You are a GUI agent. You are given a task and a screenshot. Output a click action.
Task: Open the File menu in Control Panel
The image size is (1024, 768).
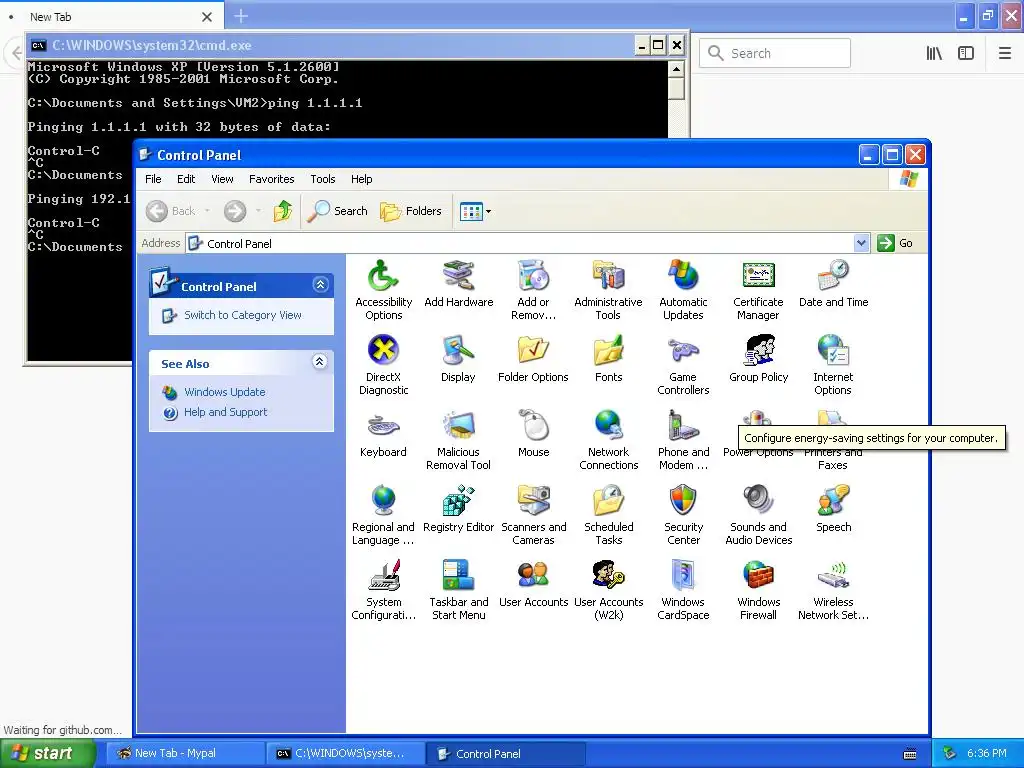pos(153,179)
